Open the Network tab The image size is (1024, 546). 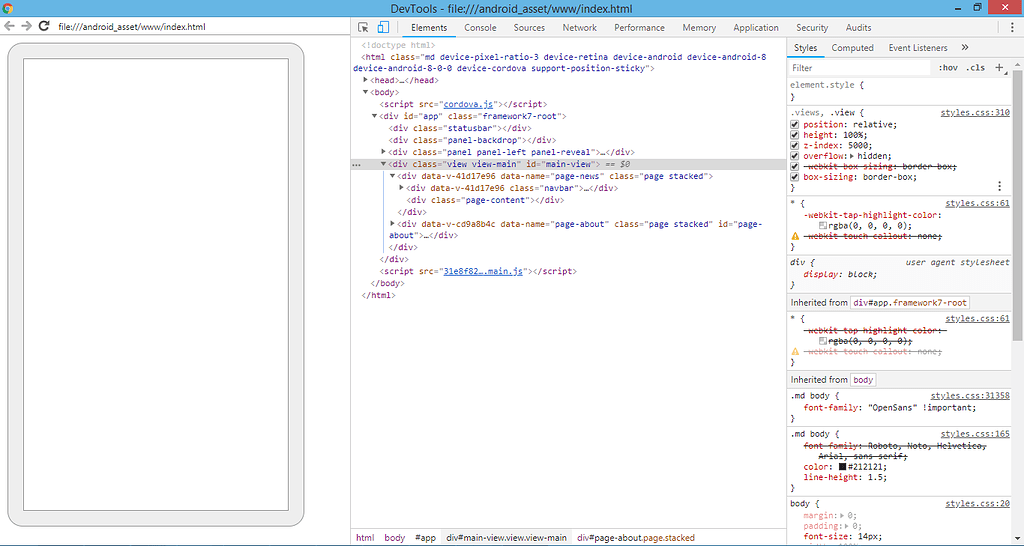click(x=579, y=27)
